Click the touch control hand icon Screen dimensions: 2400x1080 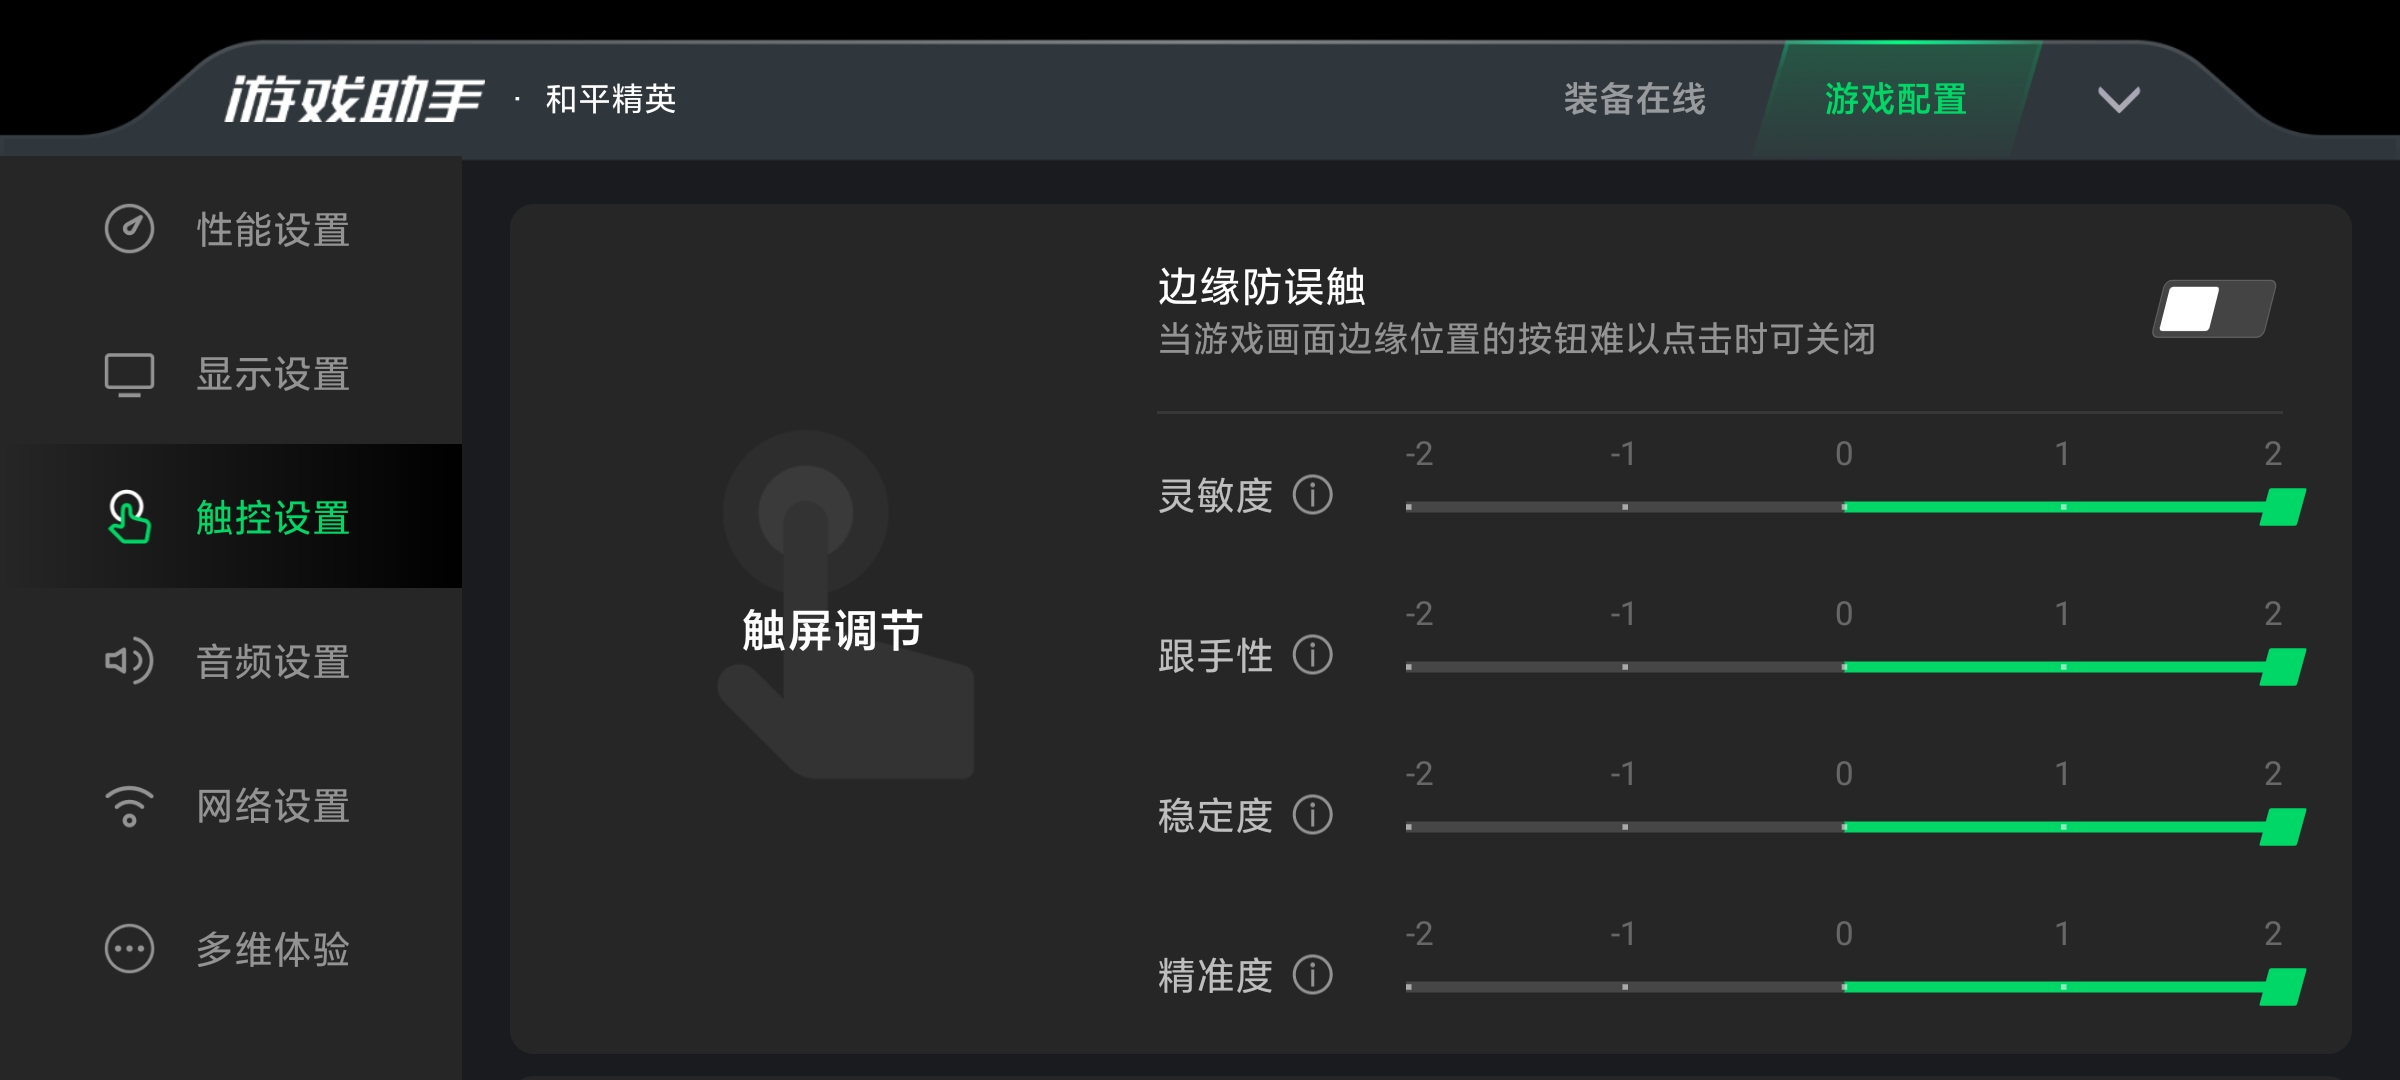tap(129, 517)
